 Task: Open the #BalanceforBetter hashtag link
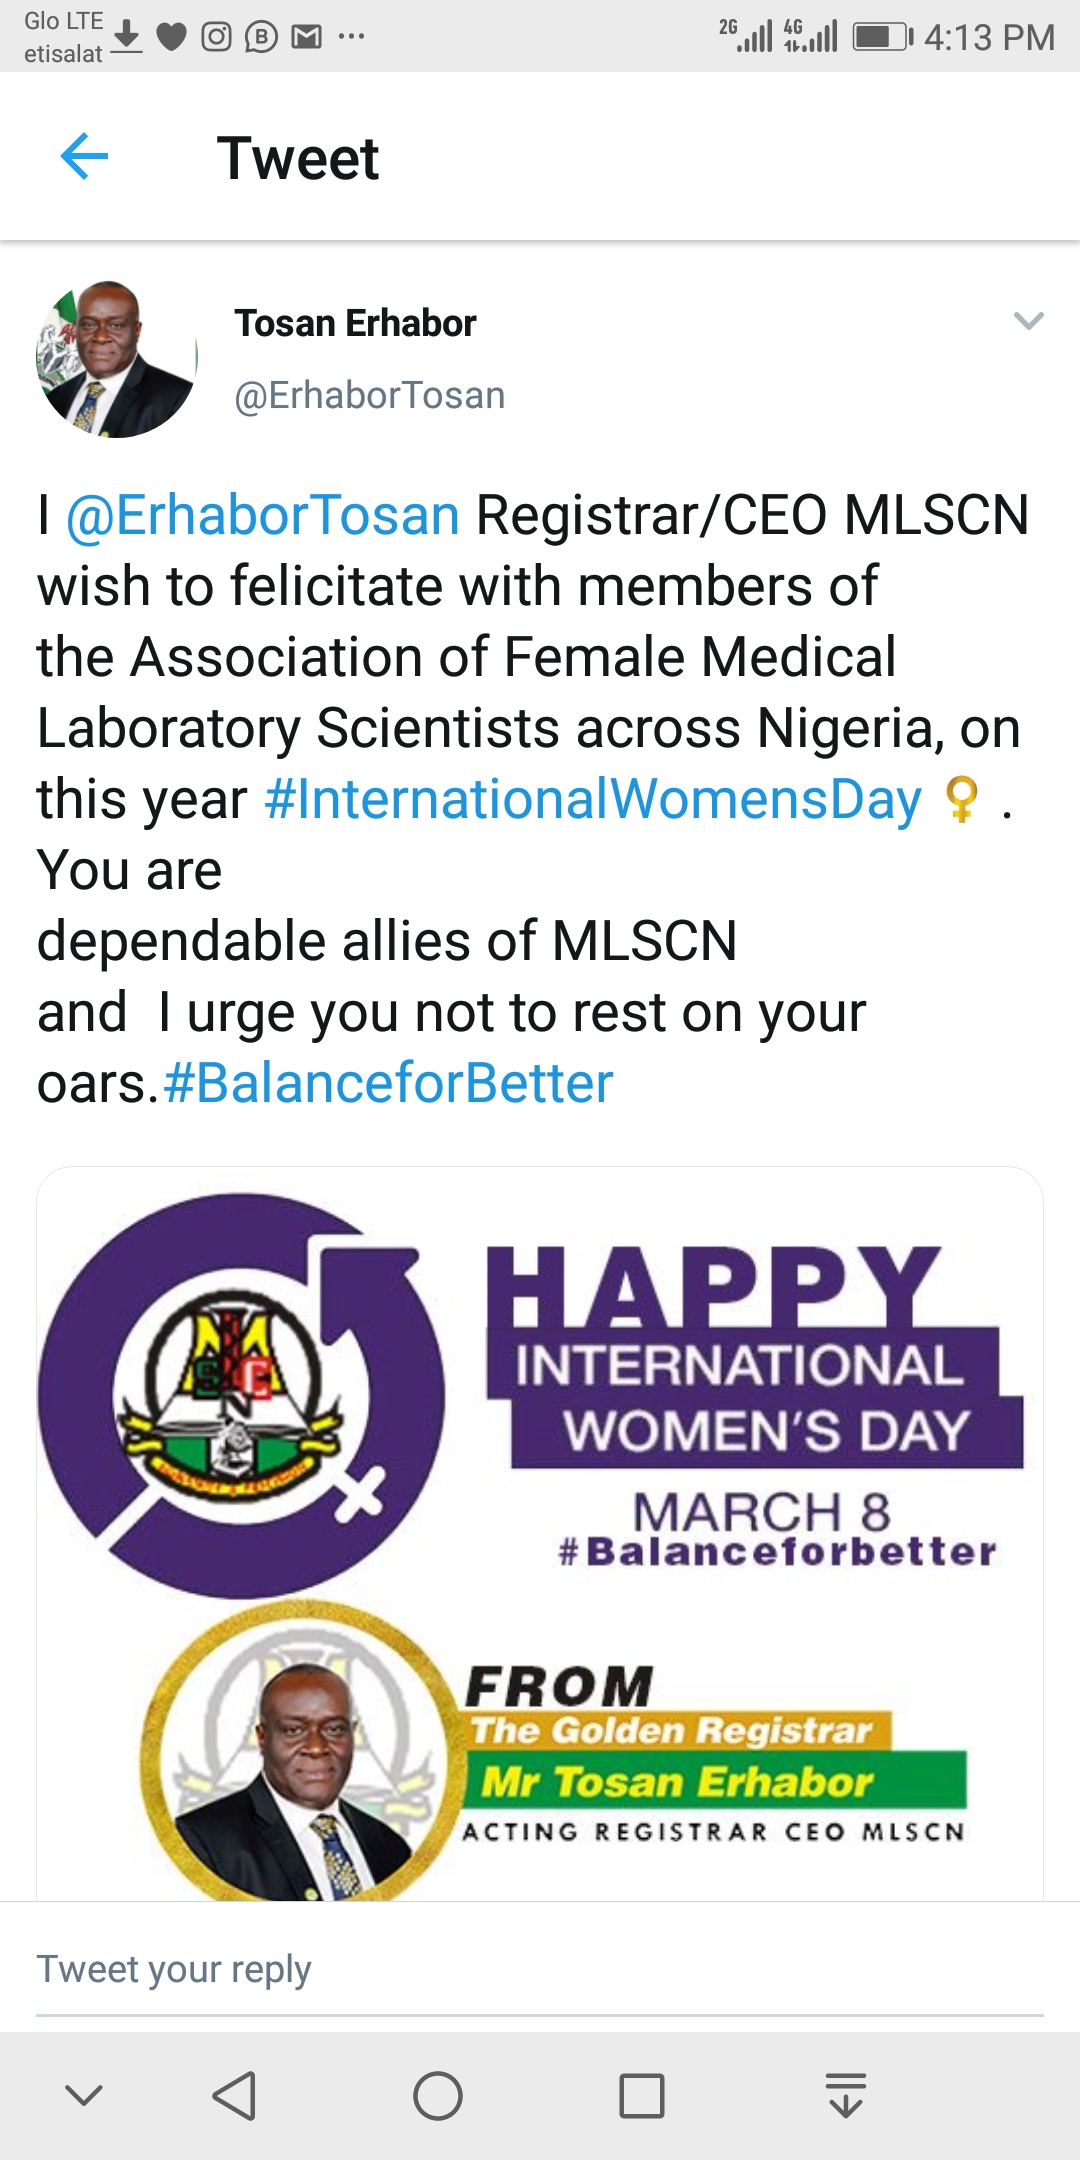click(x=388, y=1084)
